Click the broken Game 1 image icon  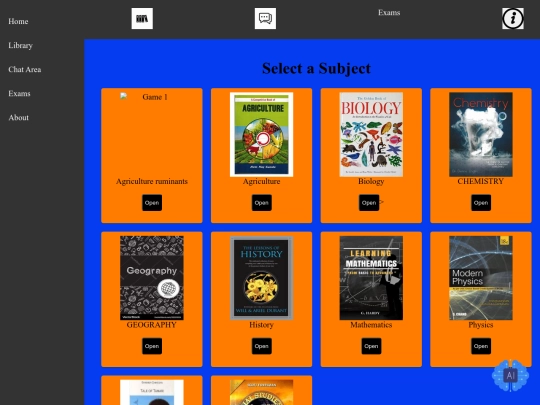pyautogui.click(x=124, y=96)
